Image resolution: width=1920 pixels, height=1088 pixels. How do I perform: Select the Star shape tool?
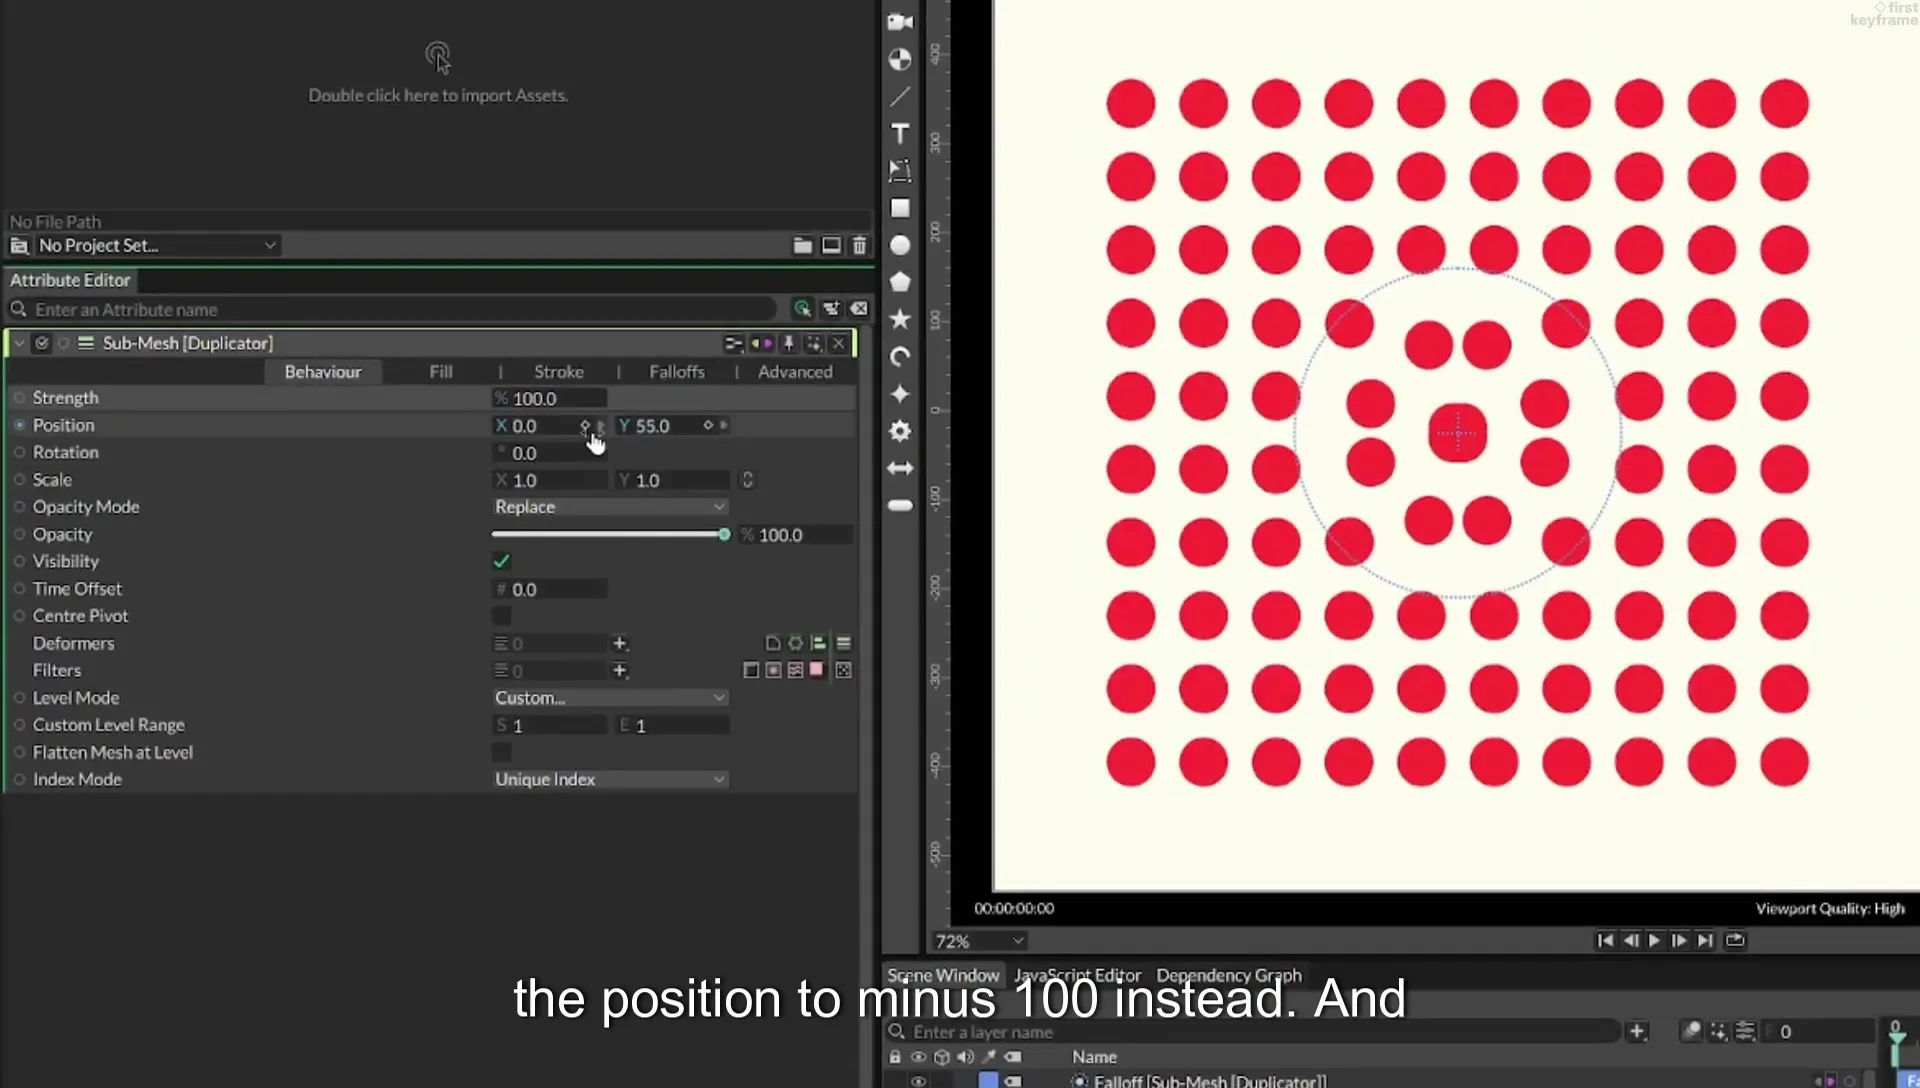tap(900, 319)
